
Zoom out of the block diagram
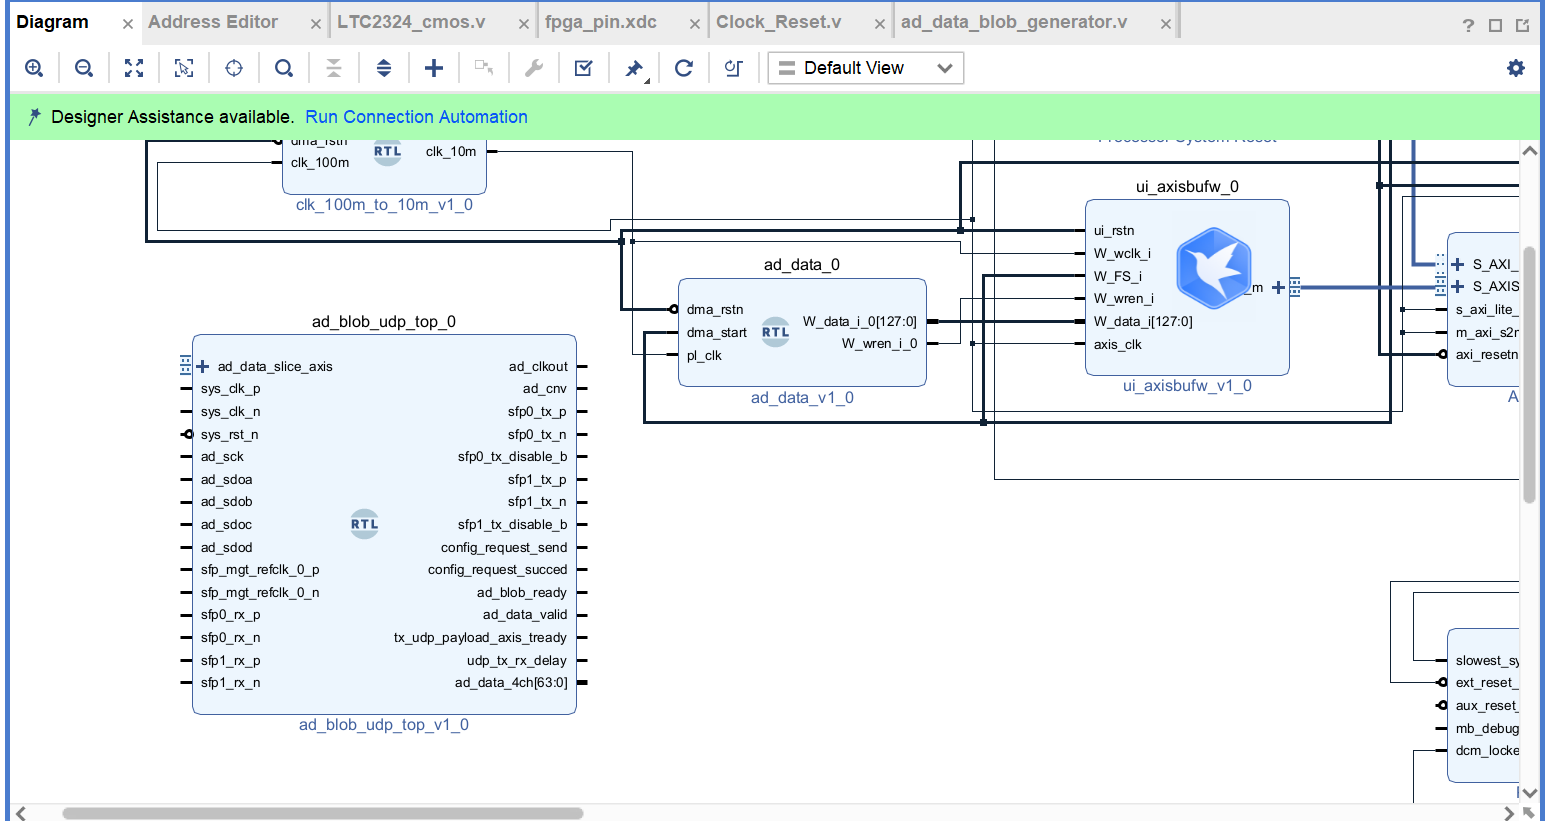pyautogui.click(x=84, y=68)
